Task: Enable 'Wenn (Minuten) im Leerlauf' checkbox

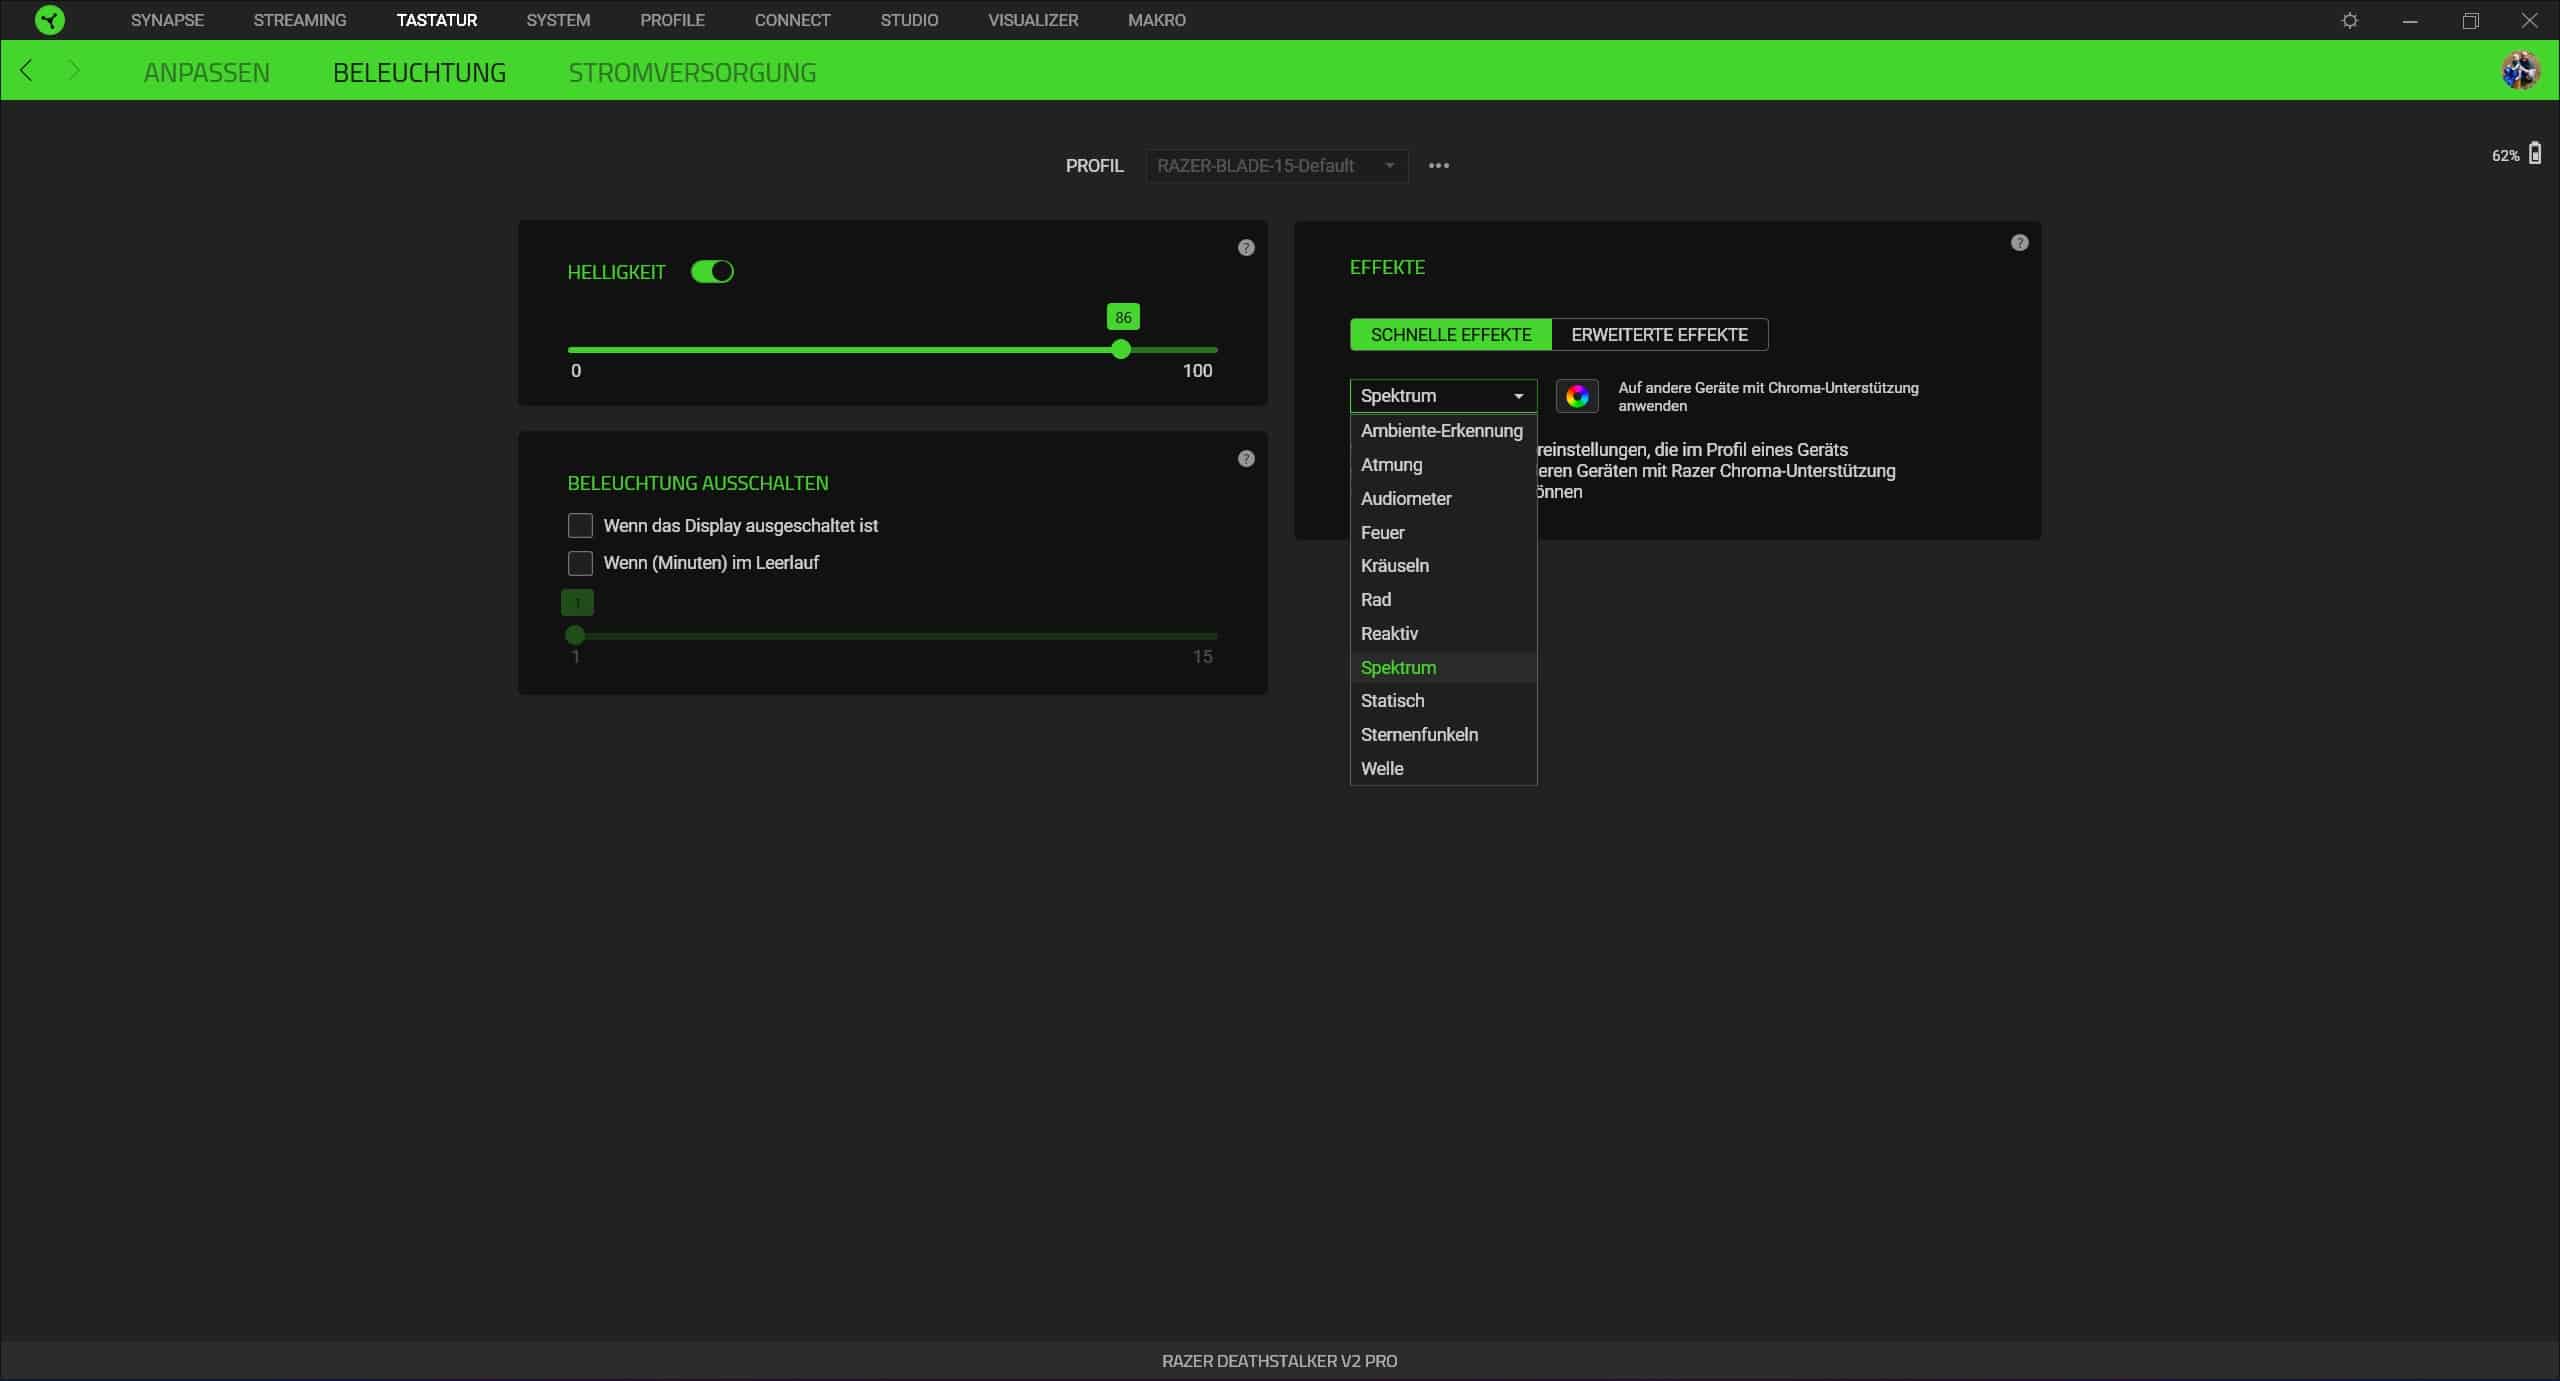Action: pyautogui.click(x=580, y=563)
